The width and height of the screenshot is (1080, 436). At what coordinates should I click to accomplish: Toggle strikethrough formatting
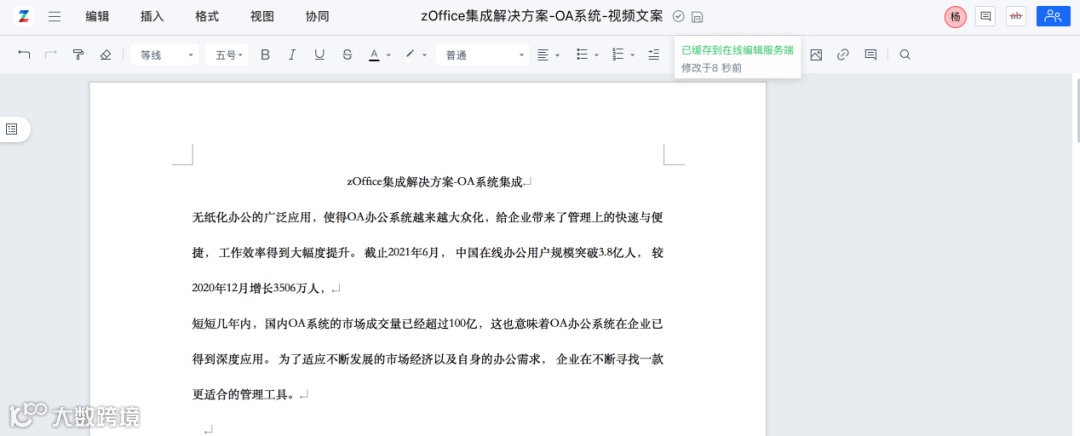[x=347, y=54]
